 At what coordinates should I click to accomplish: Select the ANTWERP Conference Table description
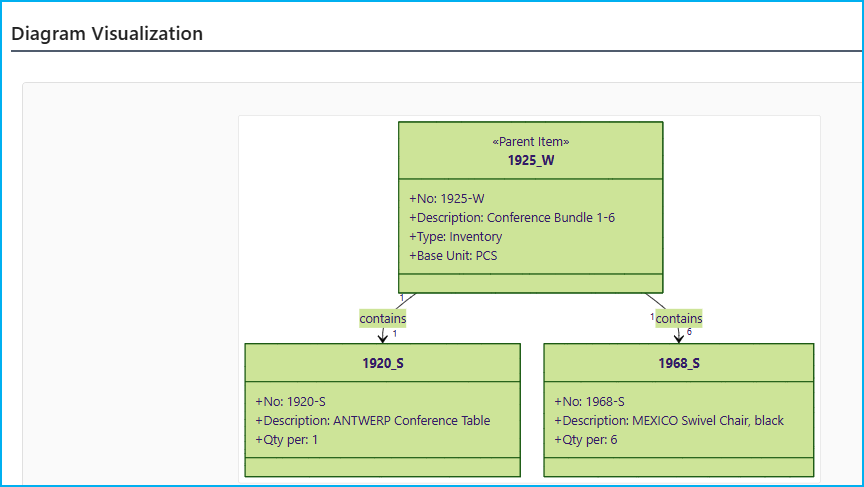point(373,421)
